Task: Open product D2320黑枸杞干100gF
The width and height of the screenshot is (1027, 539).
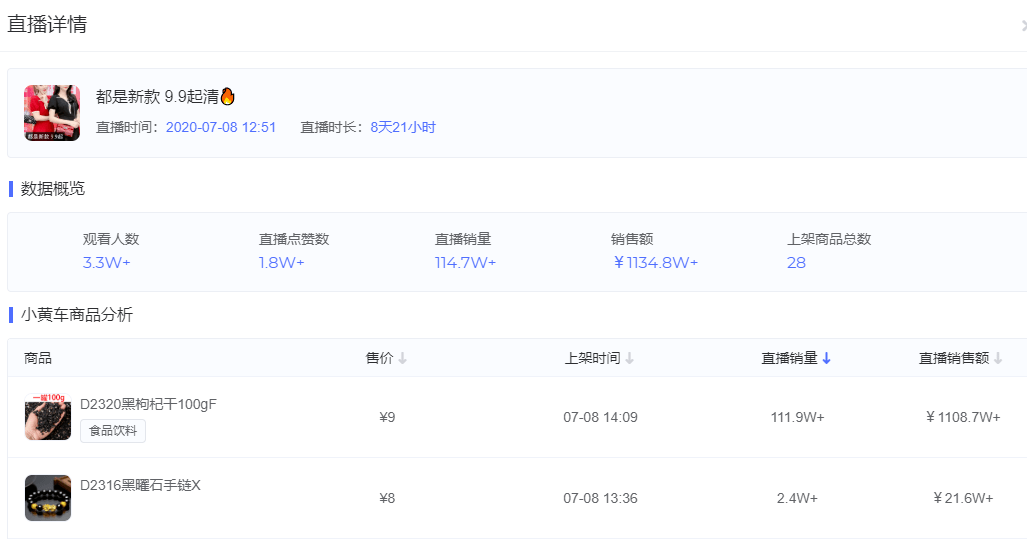Action: (148, 405)
